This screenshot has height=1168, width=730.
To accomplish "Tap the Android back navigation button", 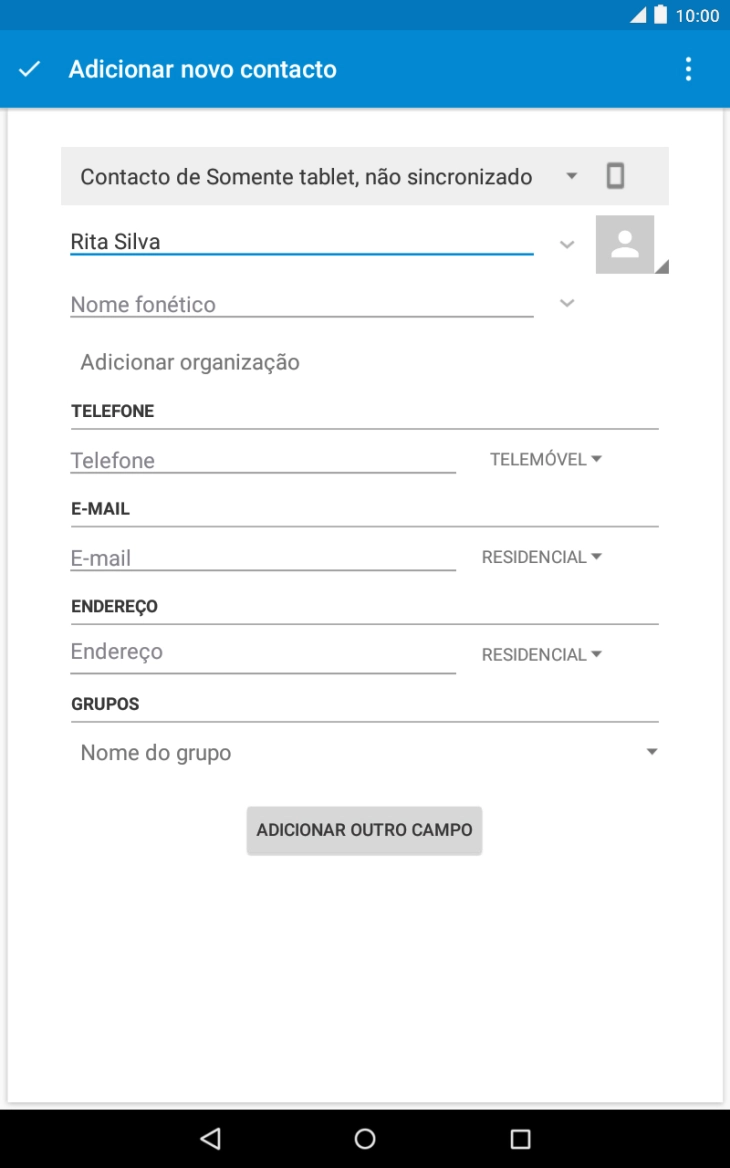I will (x=210, y=1137).
